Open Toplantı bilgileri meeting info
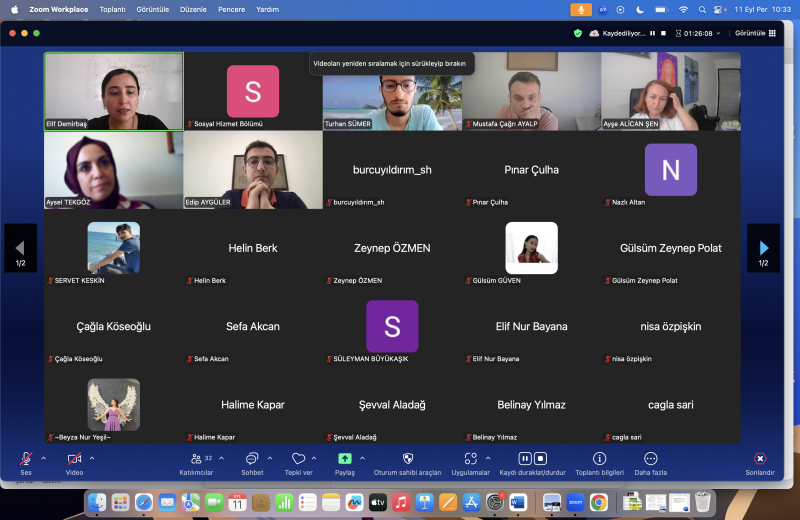 click(x=599, y=464)
